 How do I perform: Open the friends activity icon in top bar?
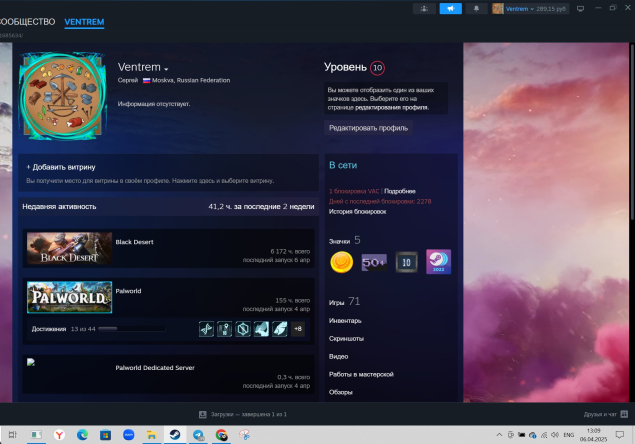[x=424, y=9]
